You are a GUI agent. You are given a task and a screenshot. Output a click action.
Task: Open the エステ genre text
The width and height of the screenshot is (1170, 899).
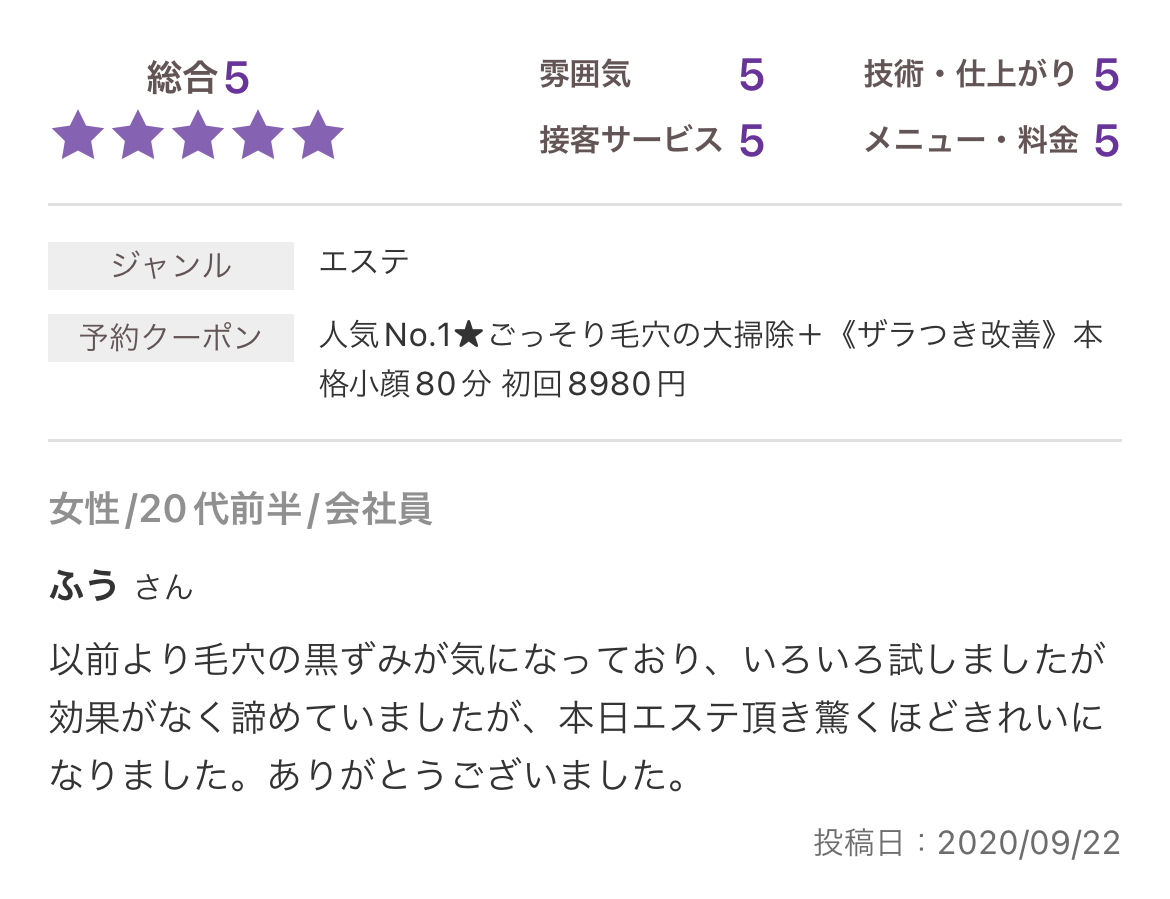[364, 263]
